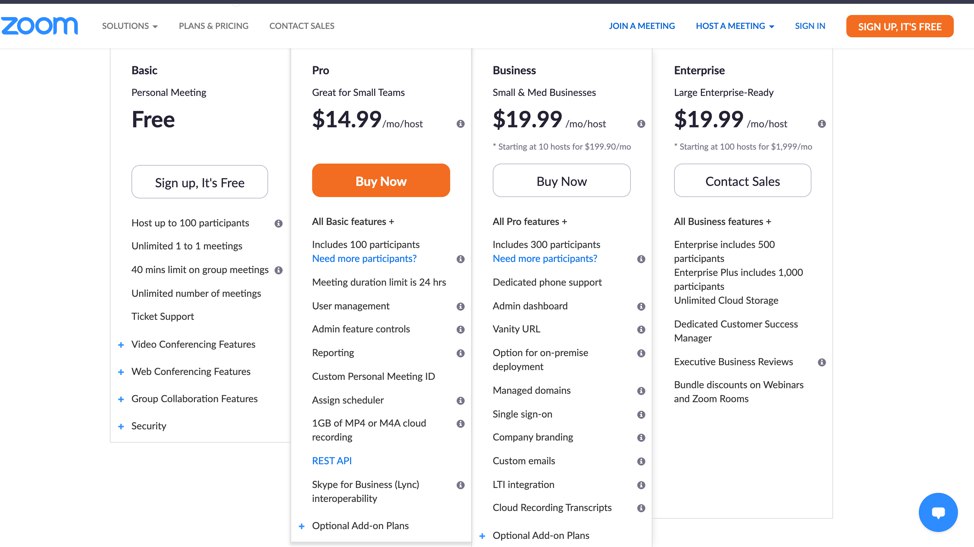Viewport: 974px width, 547px height.
Task: Click info icon for Reporting
Action: click(x=460, y=353)
